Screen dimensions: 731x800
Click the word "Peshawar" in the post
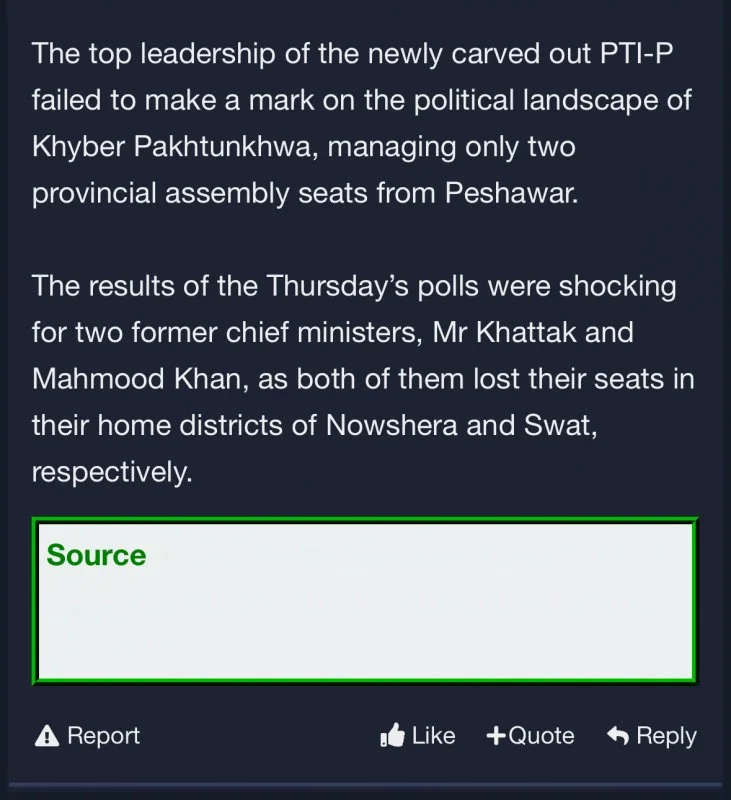tap(515, 194)
